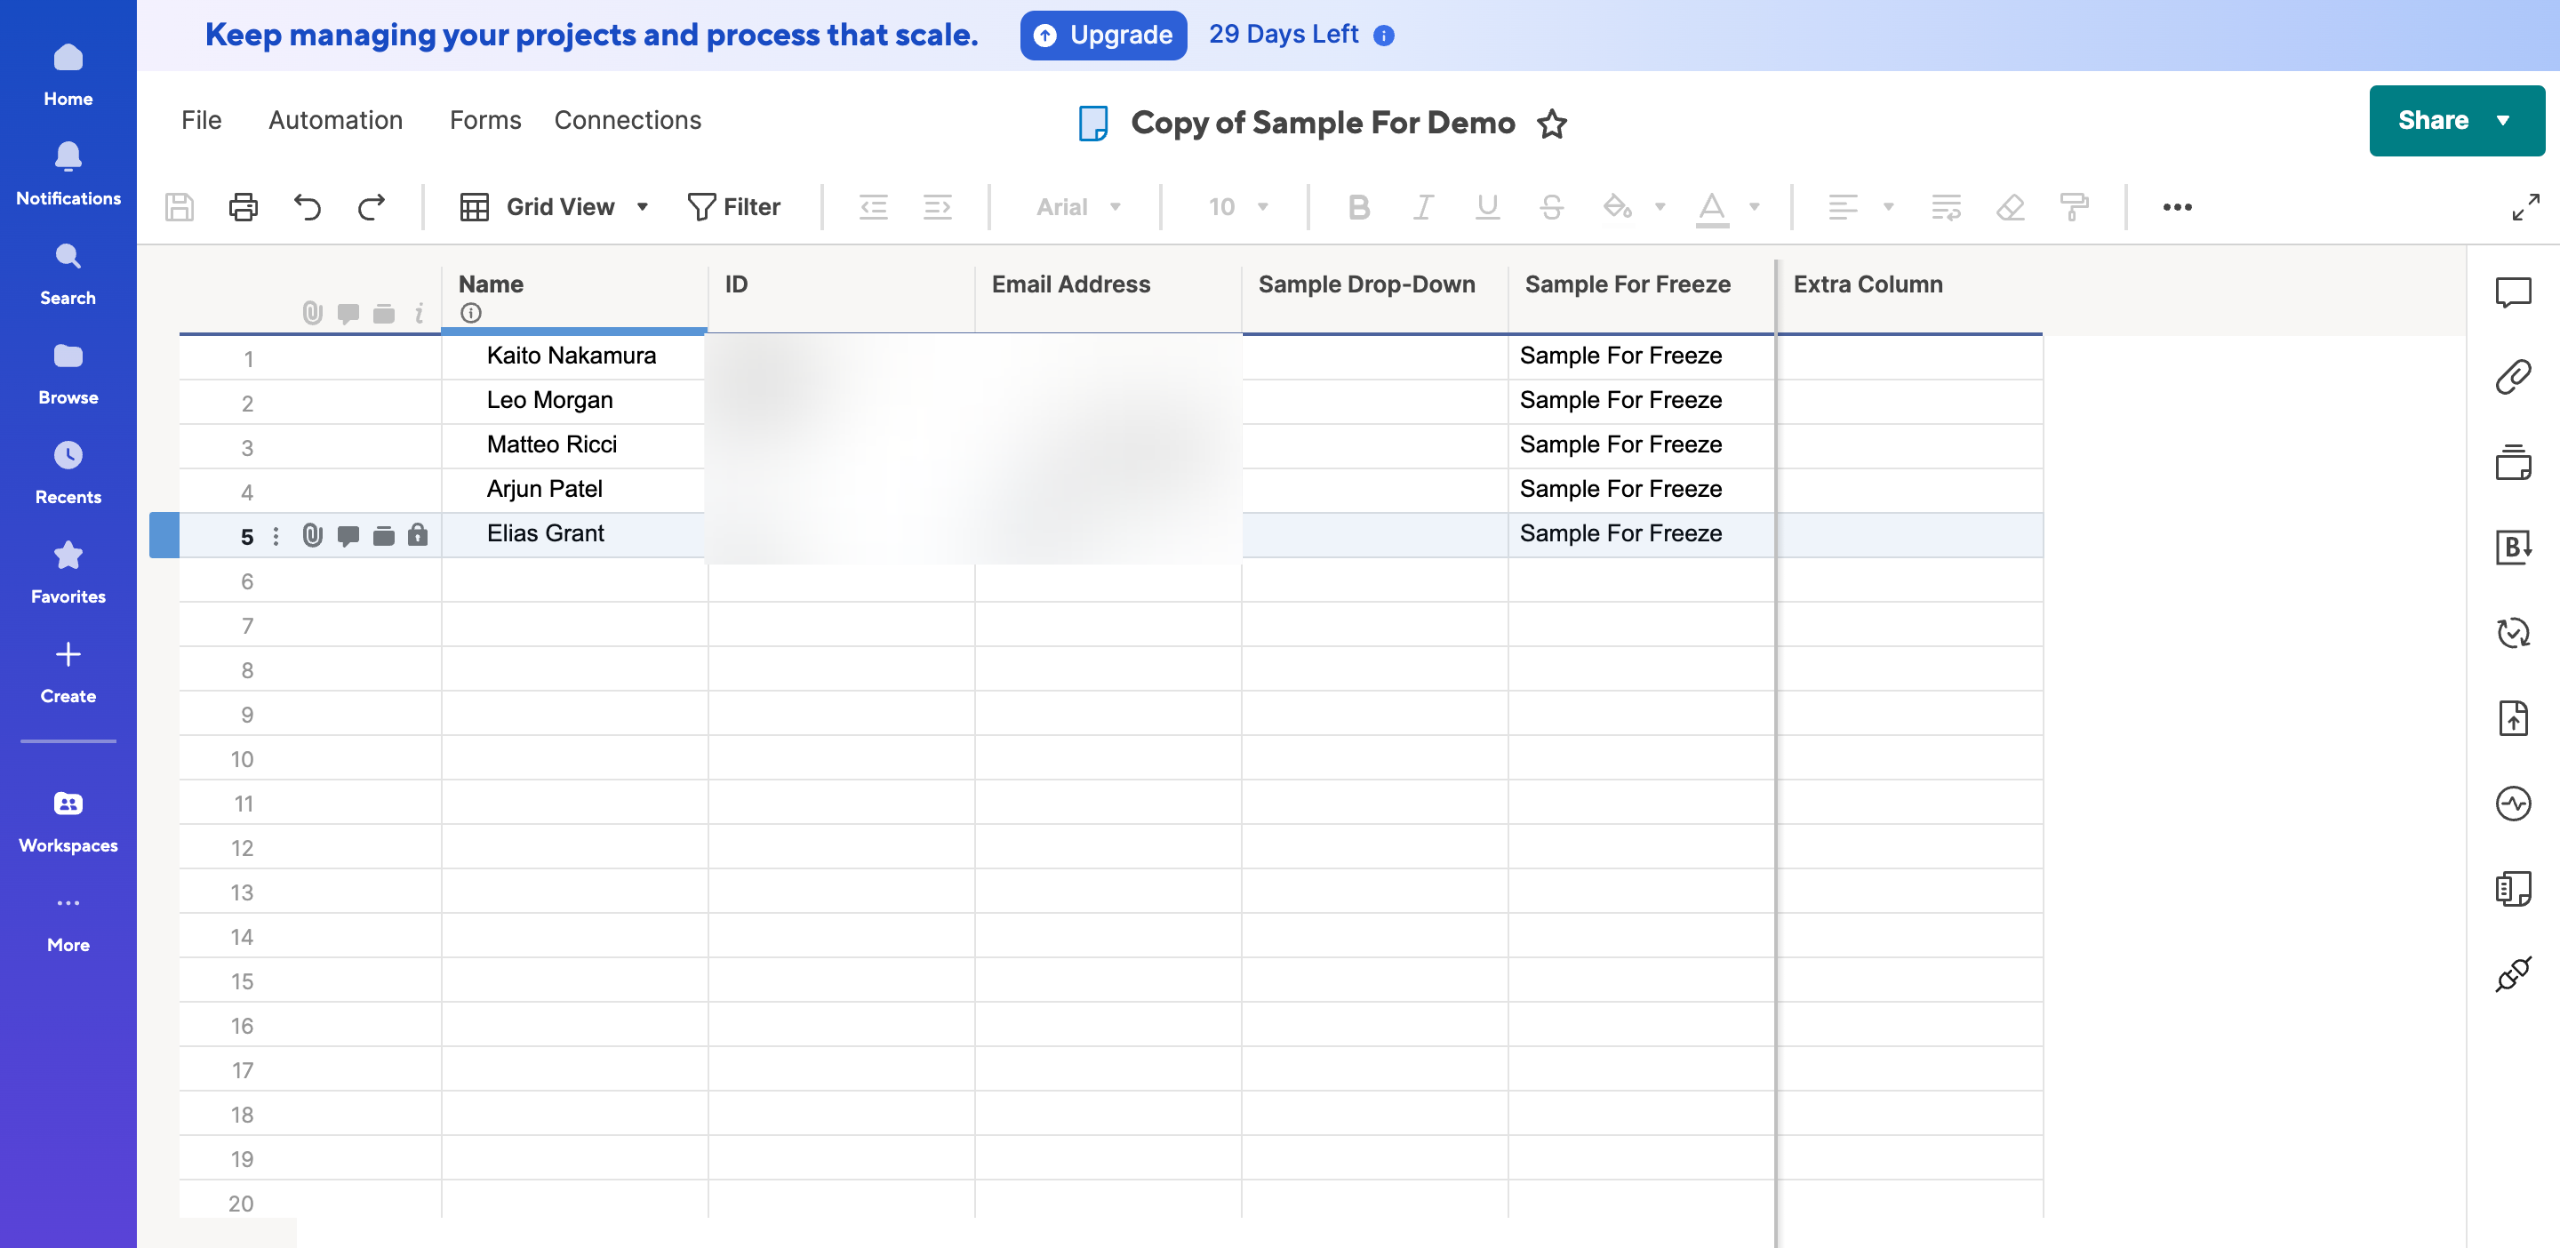Open Summary panel icon
The width and height of the screenshot is (2560, 1248).
[2513, 888]
